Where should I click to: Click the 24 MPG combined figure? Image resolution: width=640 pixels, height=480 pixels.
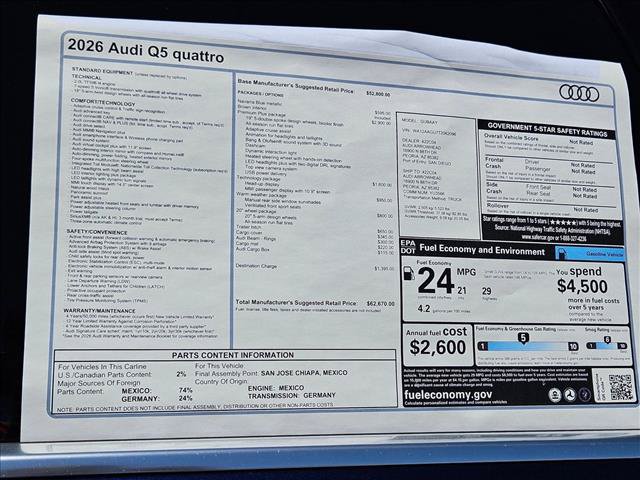point(436,281)
